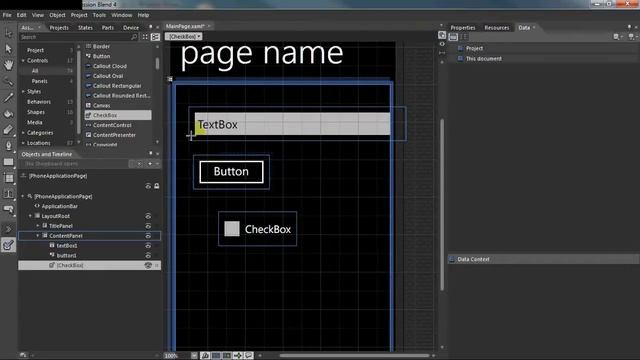The height and width of the screenshot is (360, 640).
Task: Choose the Panels subcategory in Assets
Action: tap(40, 81)
